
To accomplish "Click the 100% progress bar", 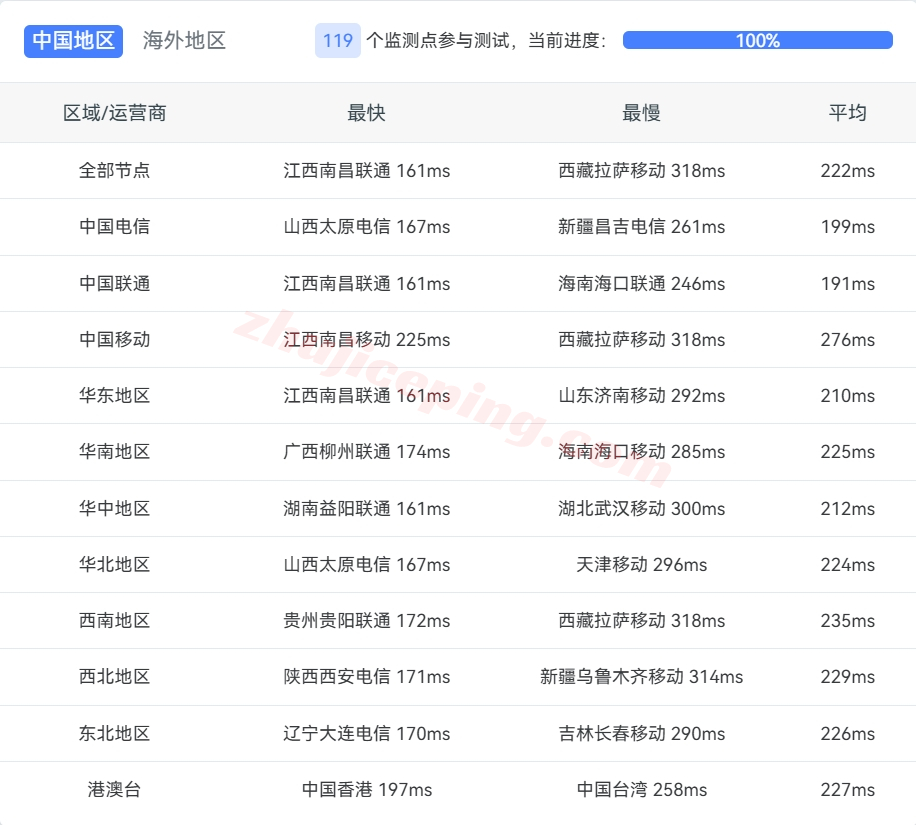I will point(757,41).
